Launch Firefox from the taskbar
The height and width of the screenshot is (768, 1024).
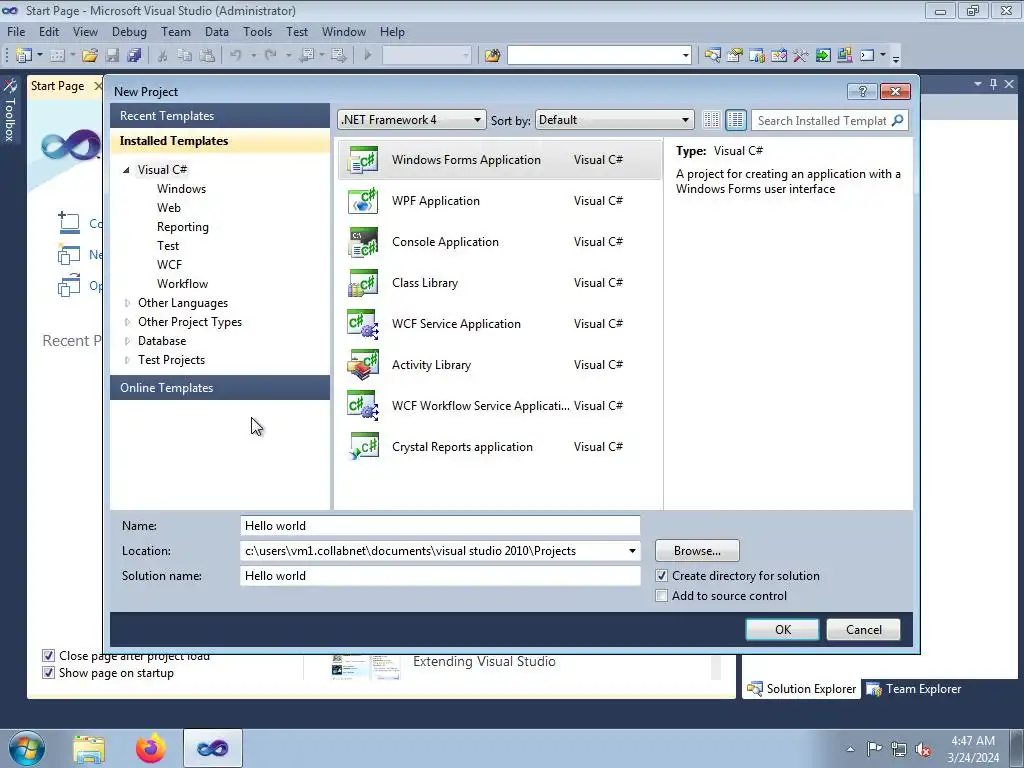pyautogui.click(x=151, y=748)
